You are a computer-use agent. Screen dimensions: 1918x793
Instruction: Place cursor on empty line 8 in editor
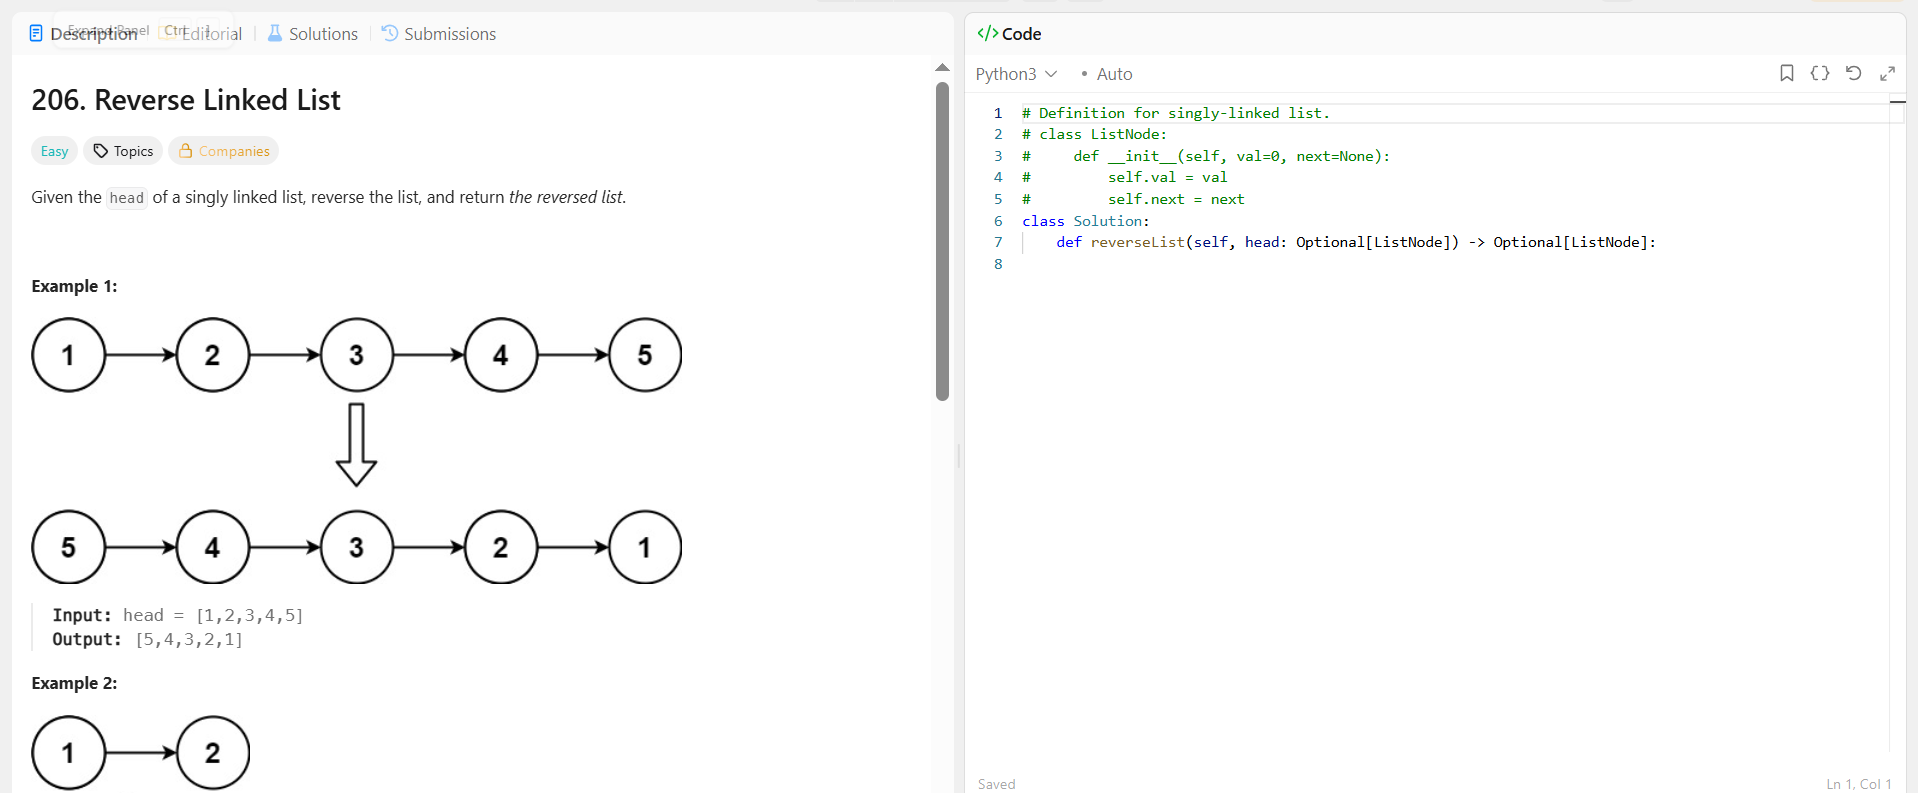point(1450,264)
